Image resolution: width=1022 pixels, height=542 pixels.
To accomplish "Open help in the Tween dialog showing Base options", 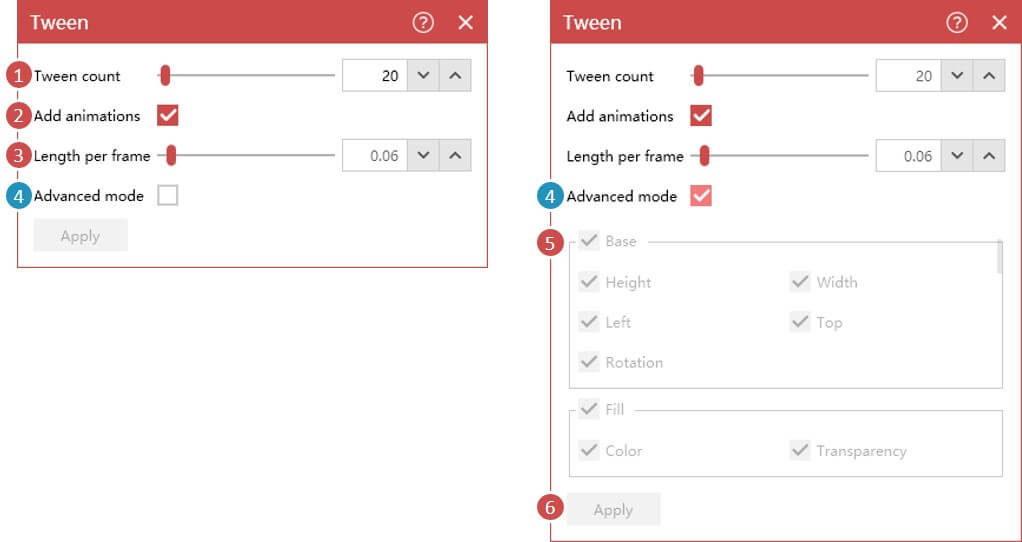I will (x=956, y=23).
